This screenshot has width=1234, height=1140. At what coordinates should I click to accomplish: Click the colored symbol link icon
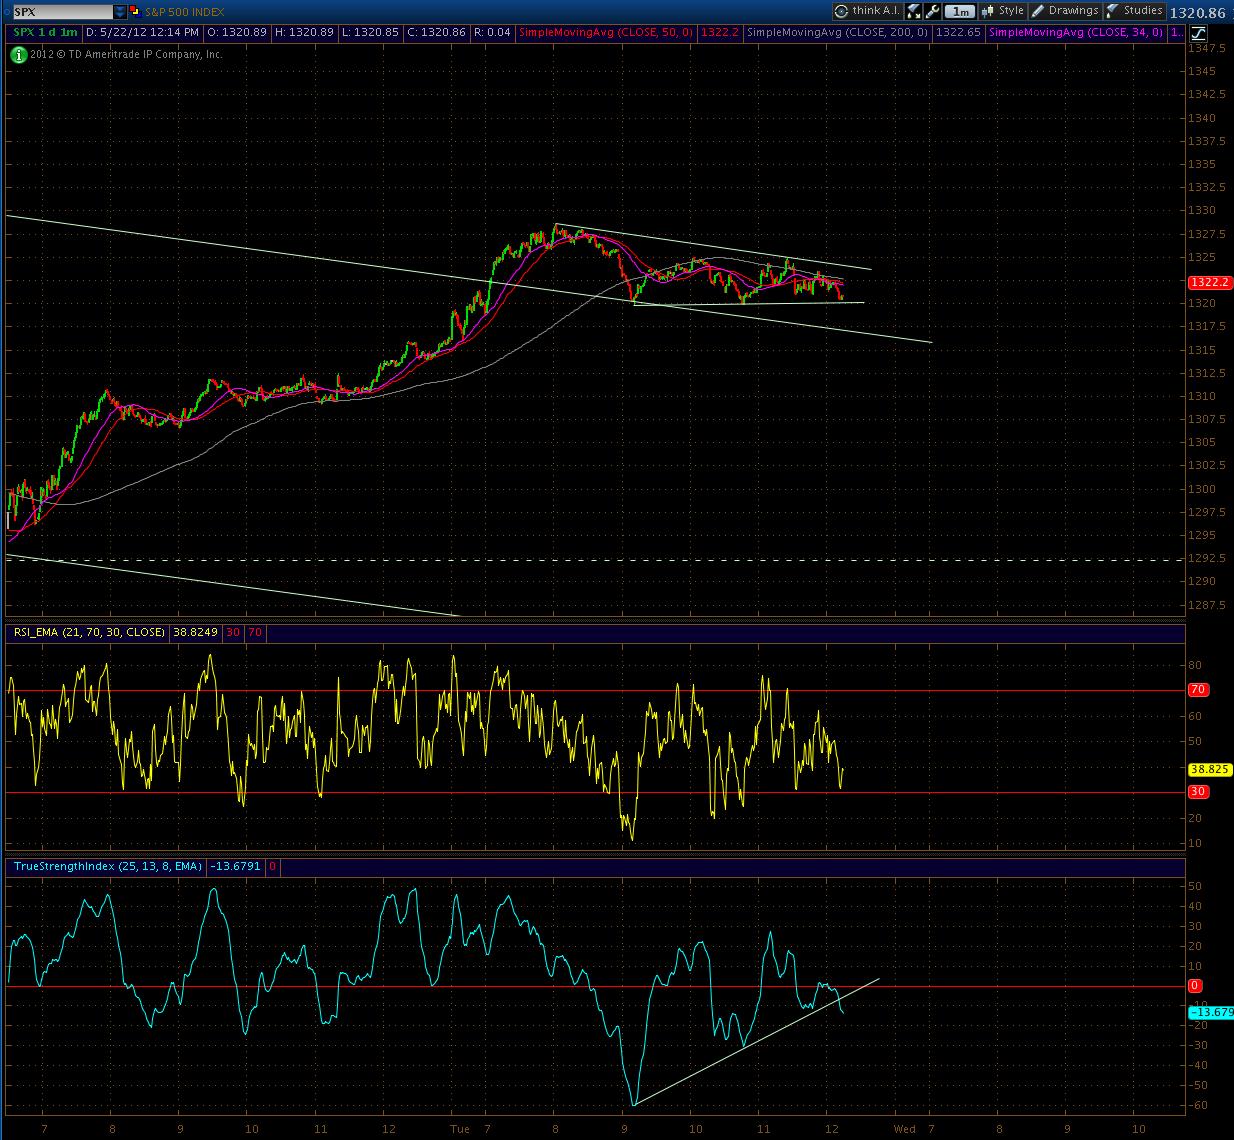(x=136, y=12)
